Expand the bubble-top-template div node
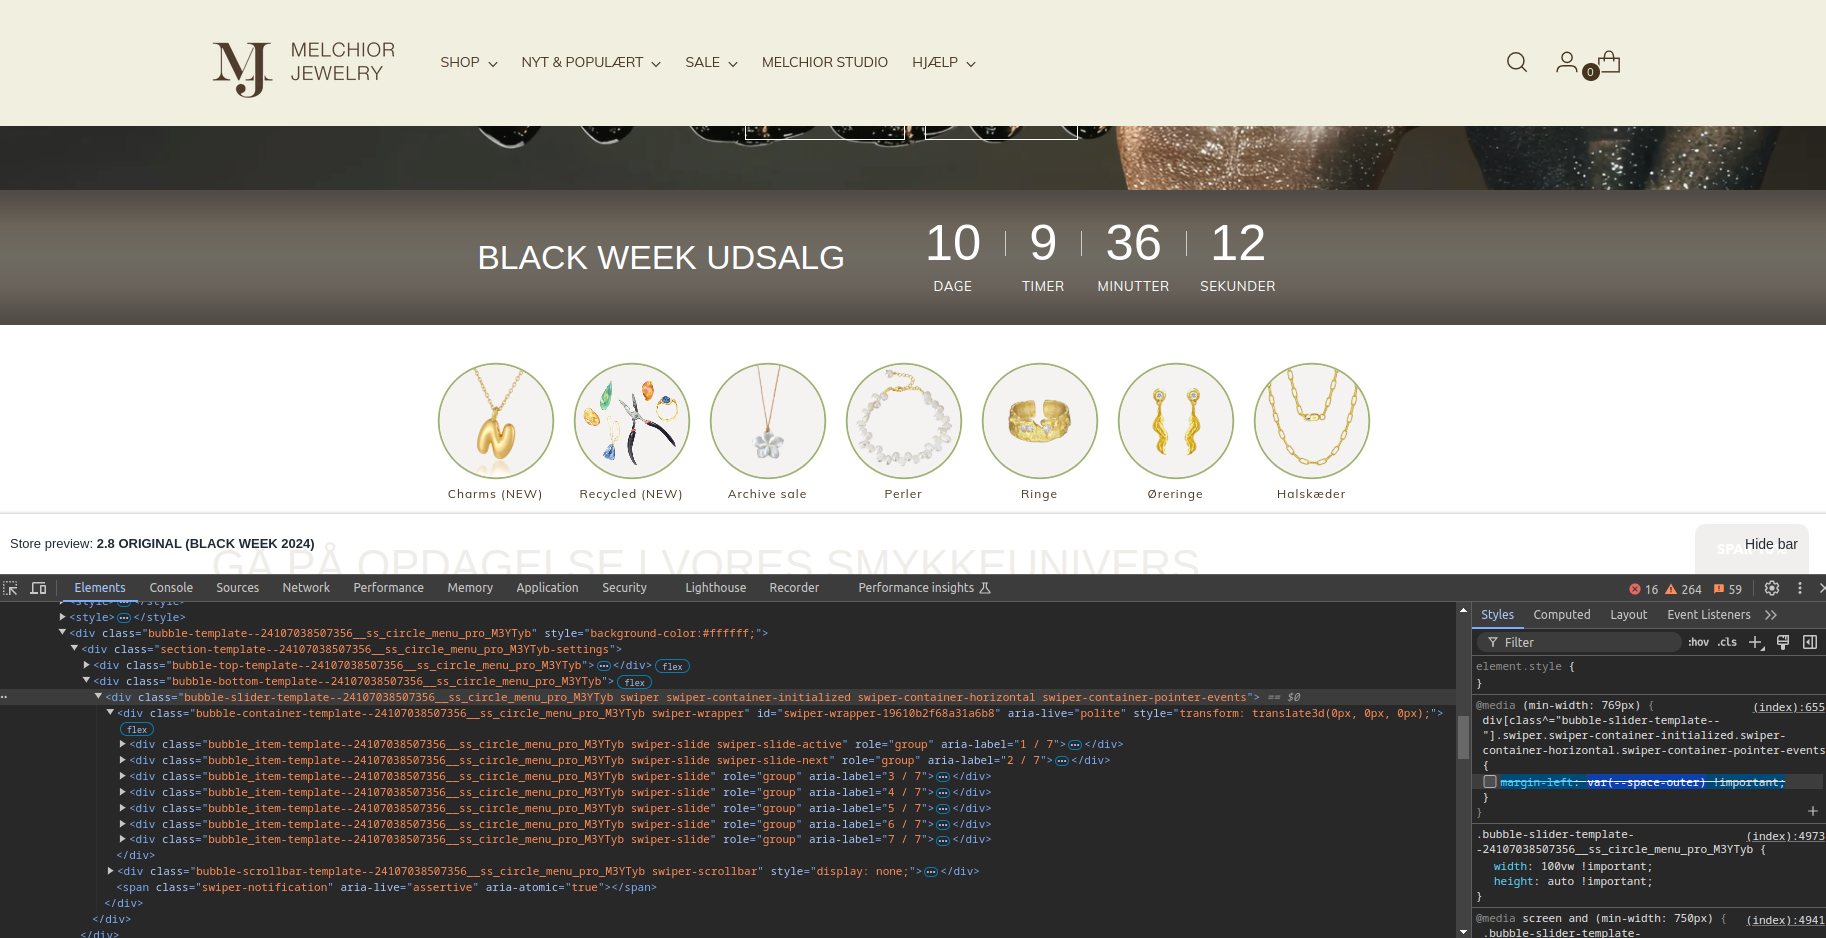The height and width of the screenshot is (938, 1826). pyautogui.click(x=86, y=665)
